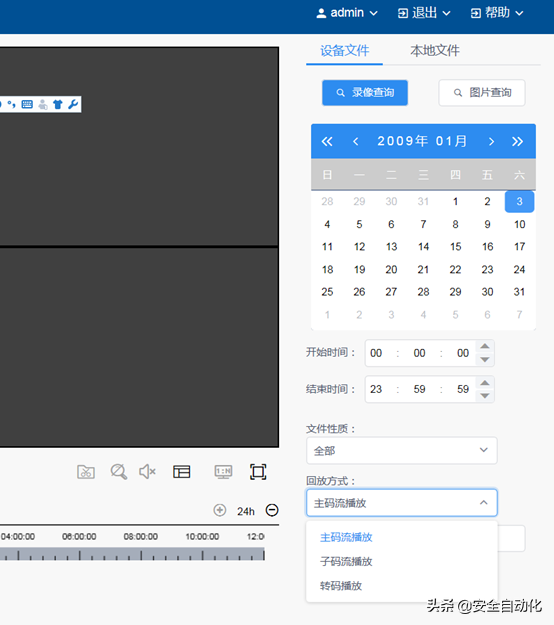Zoom out timeline with minus icon

[x=272, y=510]
